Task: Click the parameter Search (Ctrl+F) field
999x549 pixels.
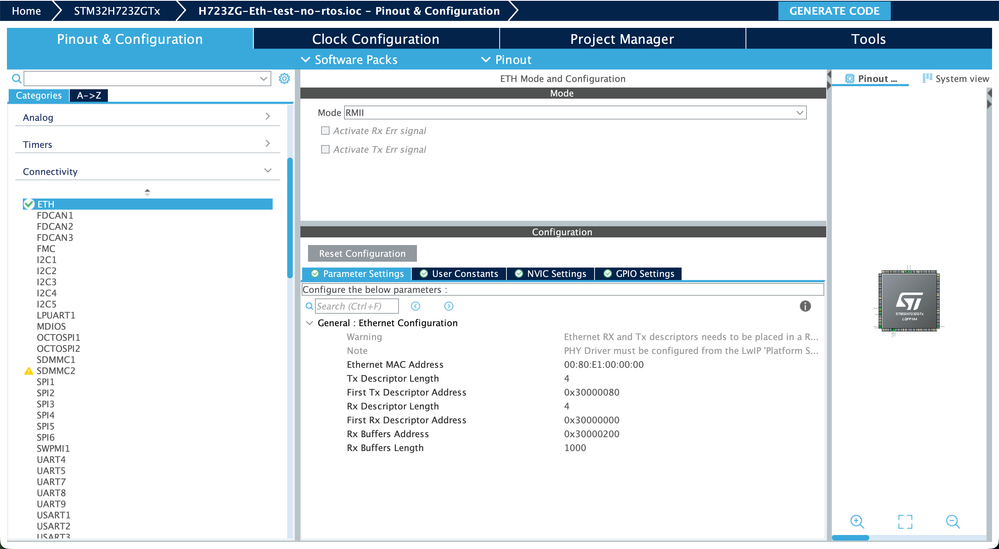Action: coord(357,306)
